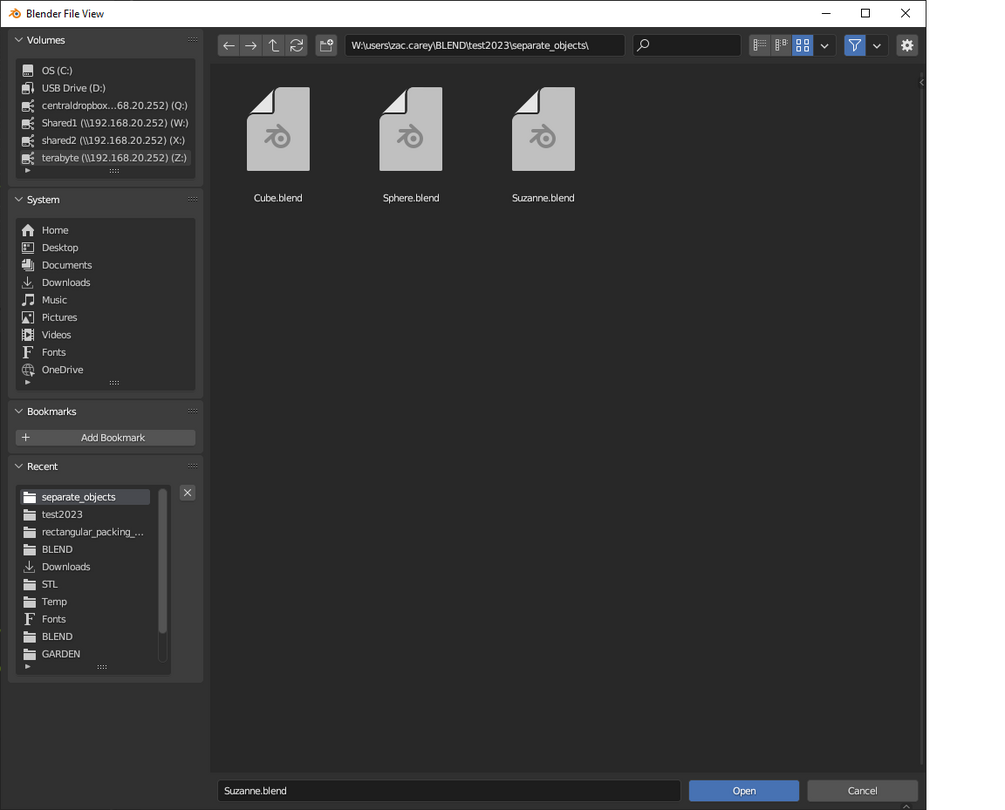Screen dimensions: 1005x810
Task: Go to Documents folder
Action: pyautogui.click(x=105, y=265)
